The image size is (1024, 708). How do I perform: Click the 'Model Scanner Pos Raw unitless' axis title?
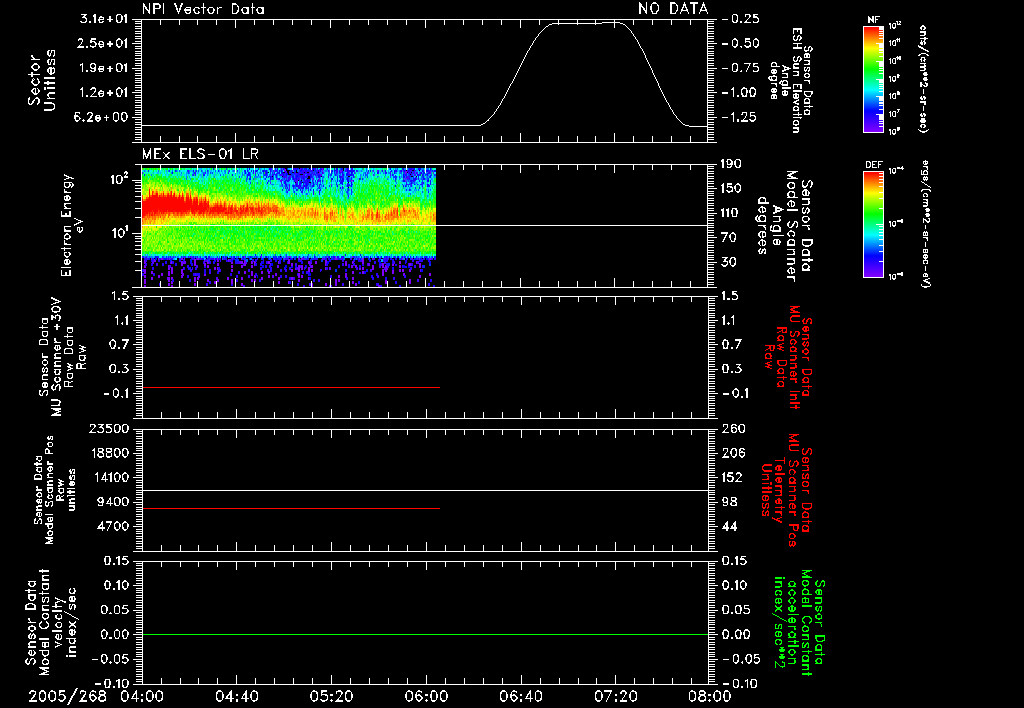(x=55, y=490)
